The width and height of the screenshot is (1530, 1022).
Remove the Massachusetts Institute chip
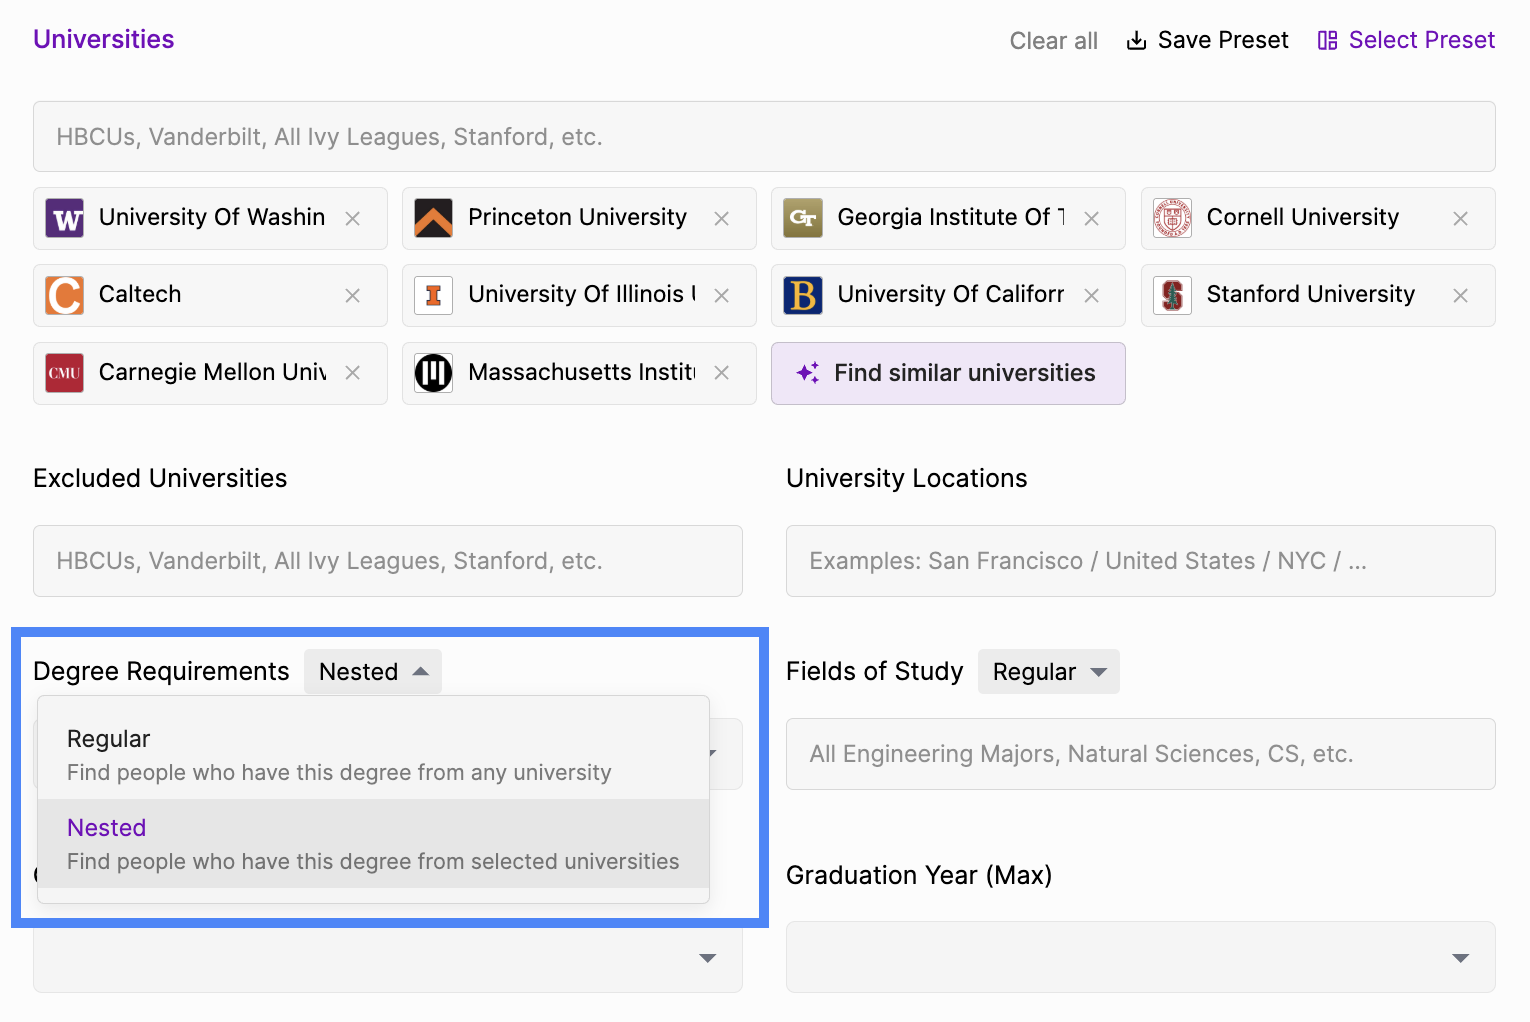tap(721, 372)
